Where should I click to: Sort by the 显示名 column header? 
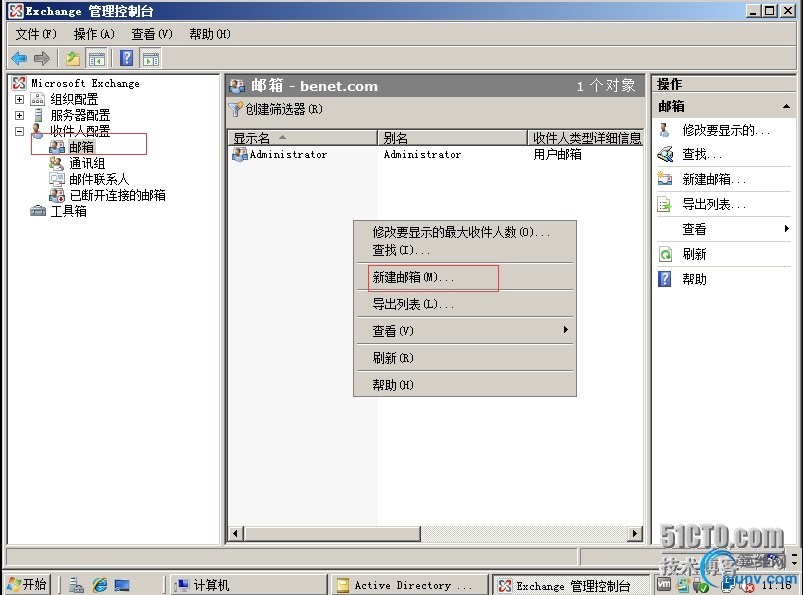click(302, 138)
